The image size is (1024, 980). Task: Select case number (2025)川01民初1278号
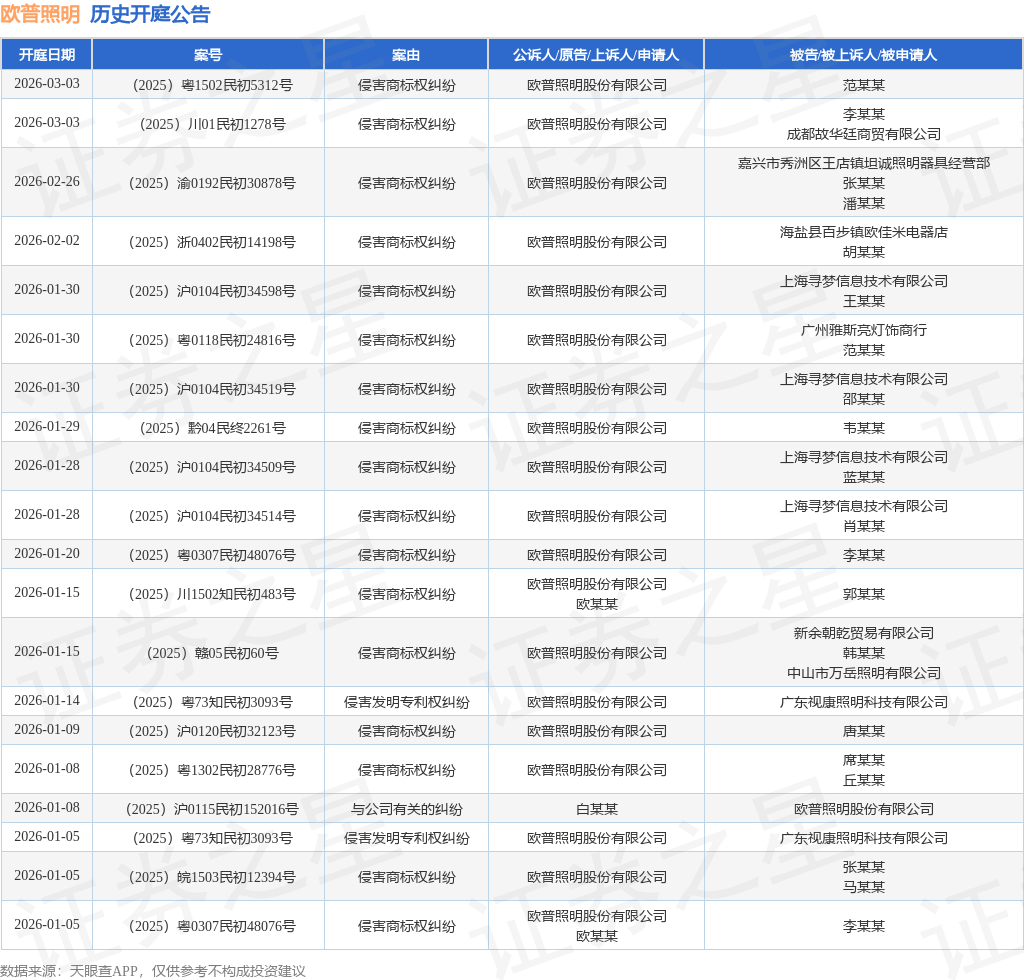click(x=212, y=124)
